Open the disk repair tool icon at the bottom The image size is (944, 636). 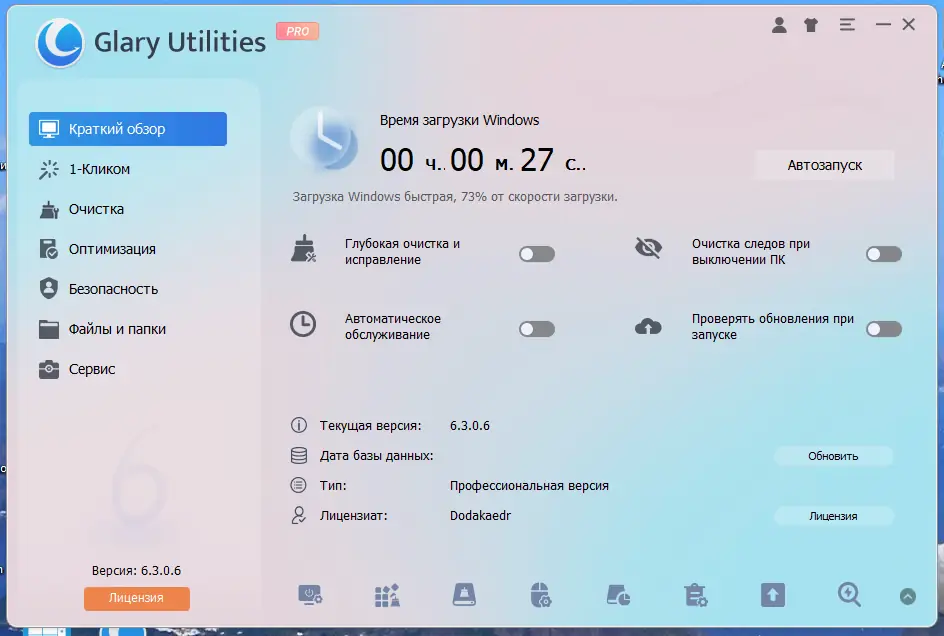463,595
